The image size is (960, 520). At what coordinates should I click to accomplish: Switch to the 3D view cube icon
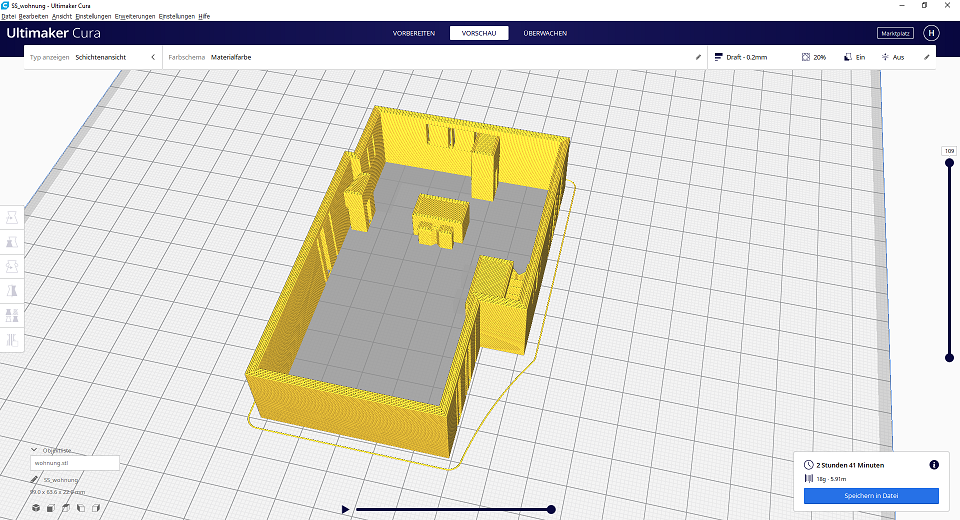[x=35, y=509]
